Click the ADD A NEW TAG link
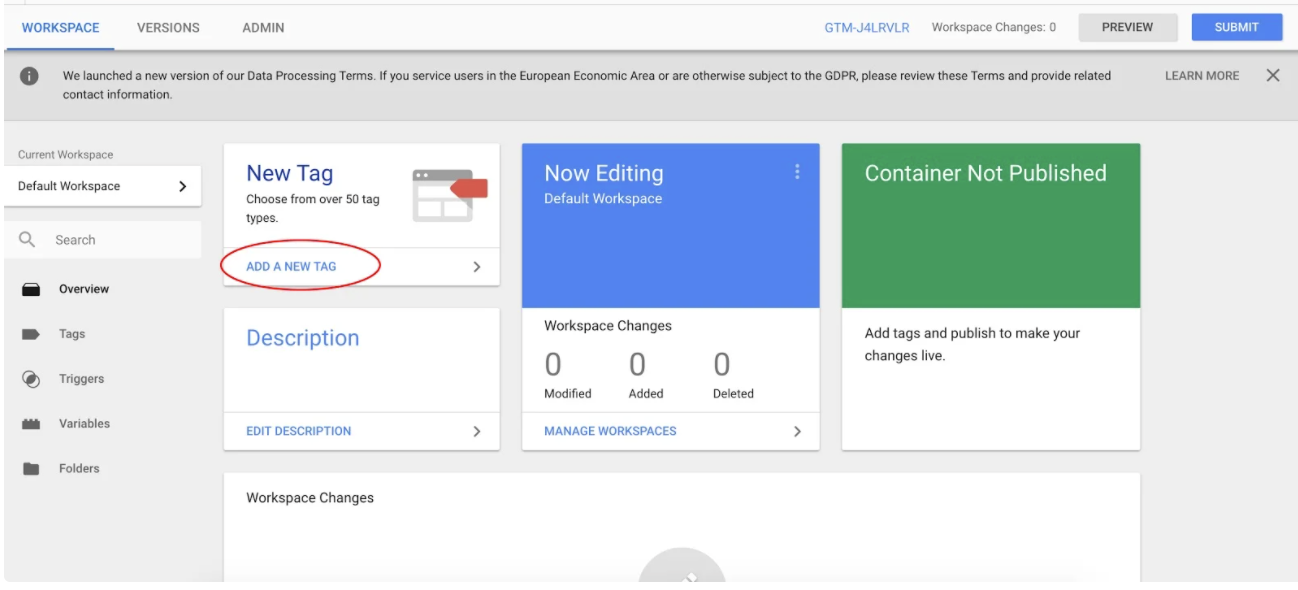 coord(291,267)
